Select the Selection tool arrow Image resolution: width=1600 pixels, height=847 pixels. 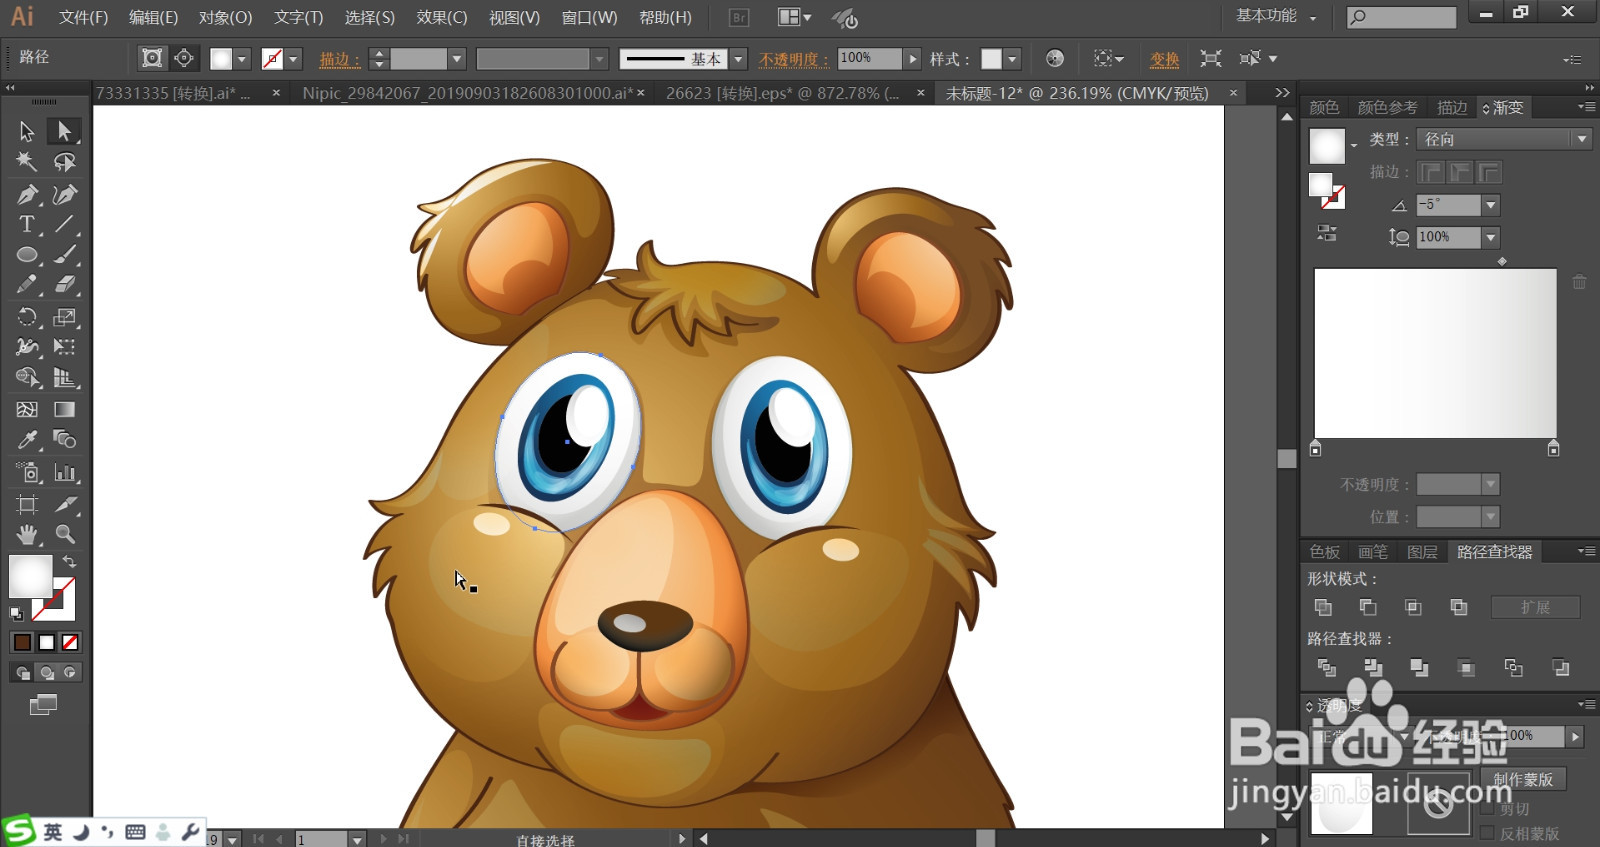tap(27, 131)
